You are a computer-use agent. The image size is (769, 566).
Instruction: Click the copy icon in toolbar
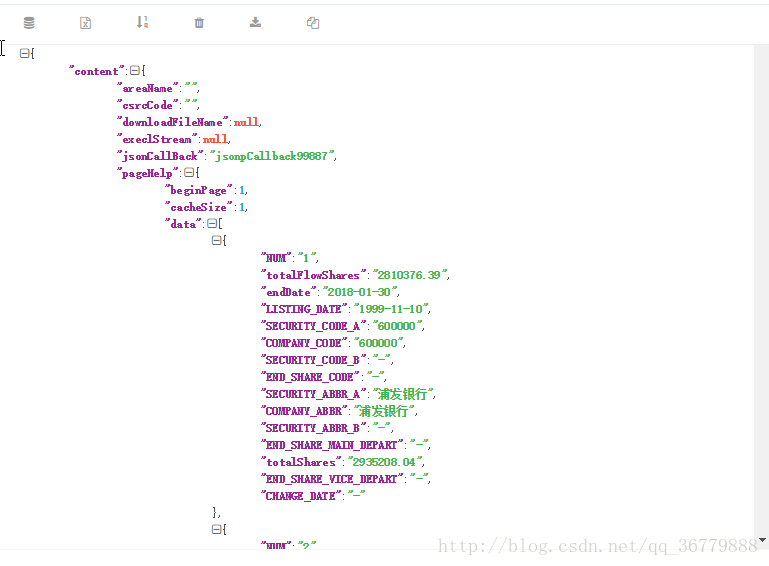(313, 22)
